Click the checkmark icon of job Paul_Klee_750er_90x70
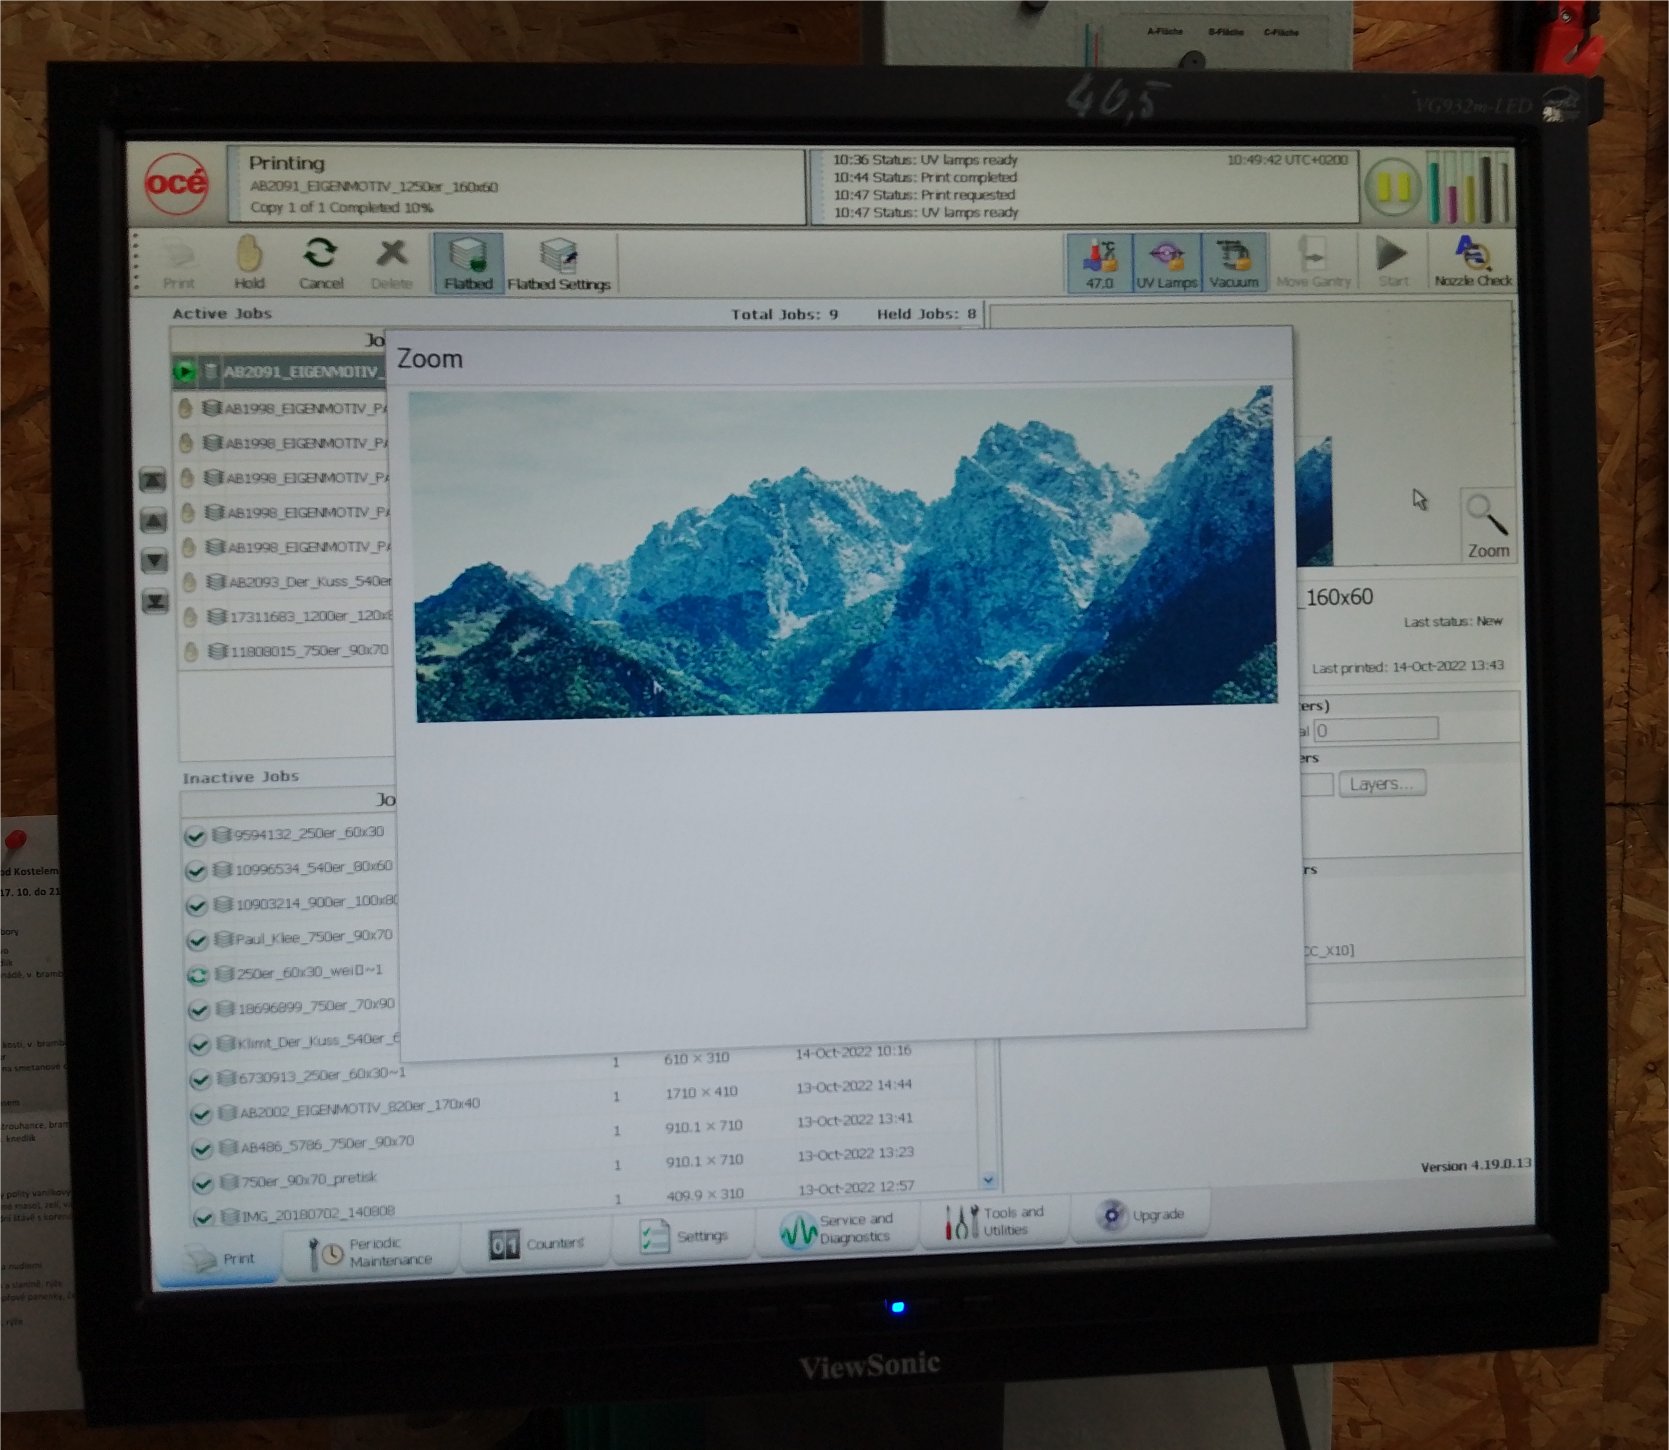 (197, 940)
